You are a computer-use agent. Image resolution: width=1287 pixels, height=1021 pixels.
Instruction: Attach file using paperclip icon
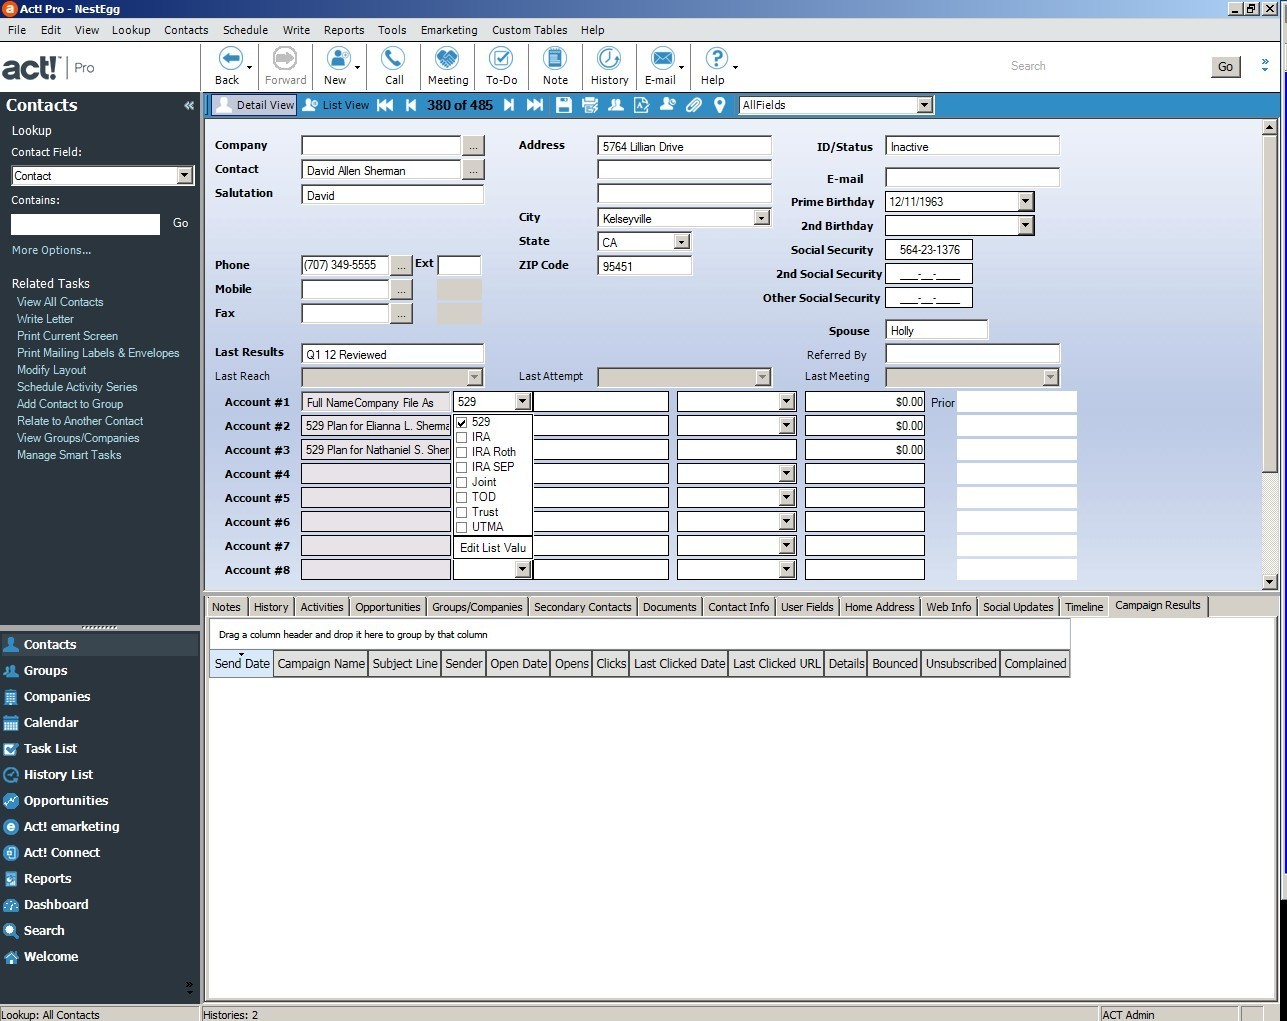tap(694, 105)
